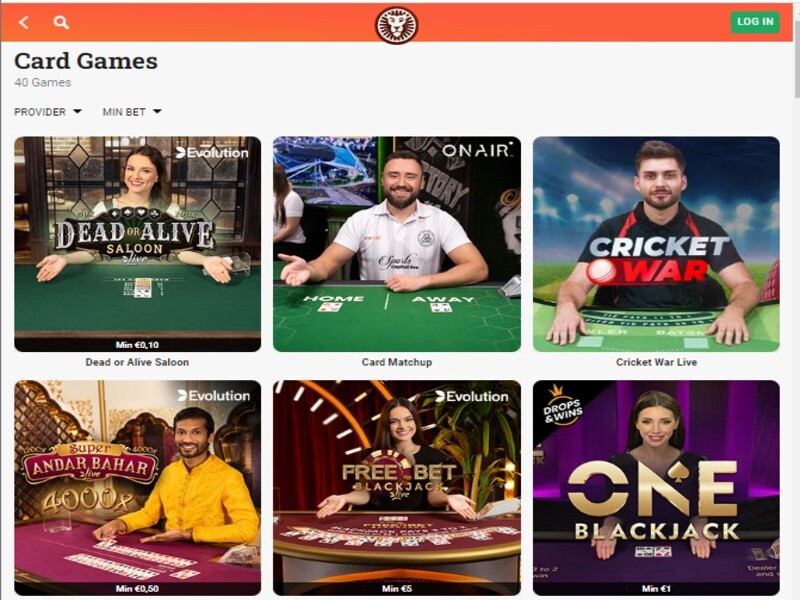Screen dimensions: 800x600
Task: Click the Evolution logo on Super Andar Bahar
Action: click(x=214, y=395)
